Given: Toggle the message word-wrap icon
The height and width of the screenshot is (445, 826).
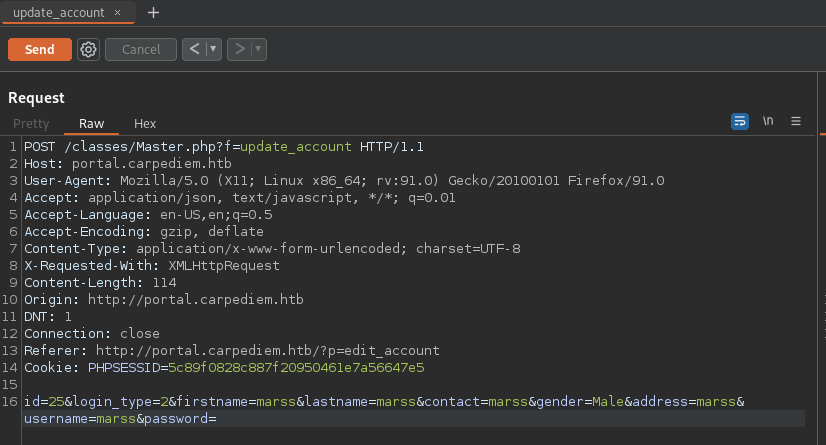Looking at the screenshot, I should tap(740, 121).
